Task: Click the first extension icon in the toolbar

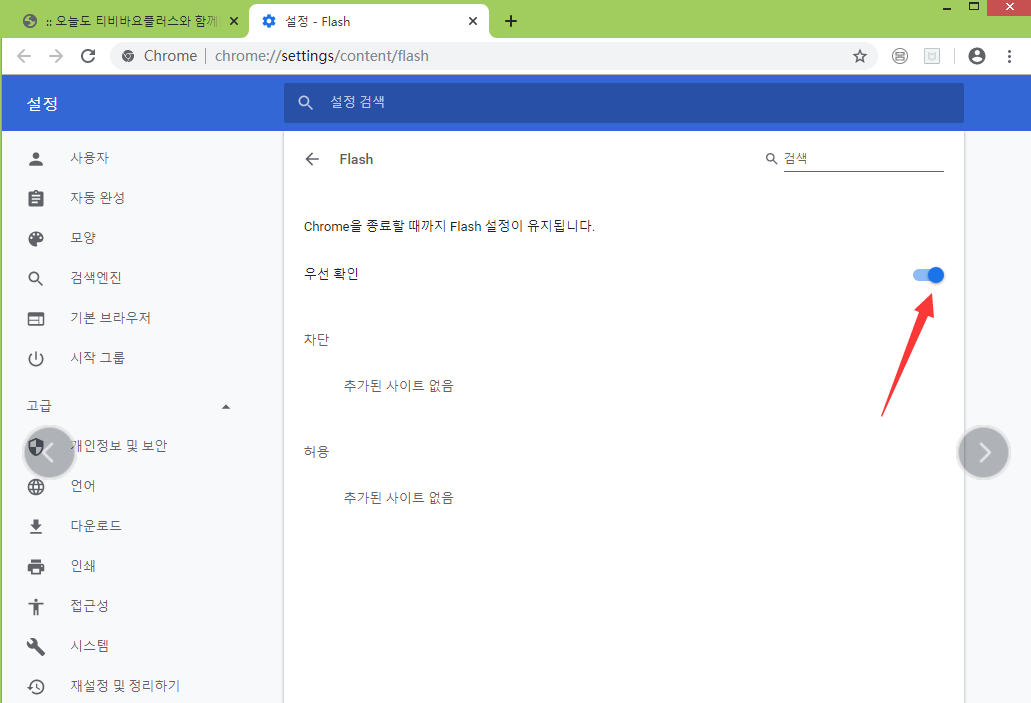Action: [x=899, y=56]
